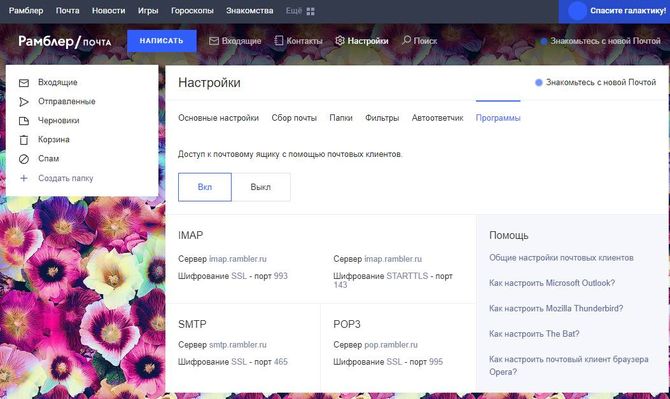Open the Ещё grid icon menu
The width and height of the screenshot is (670, 399).
(311, 12)
